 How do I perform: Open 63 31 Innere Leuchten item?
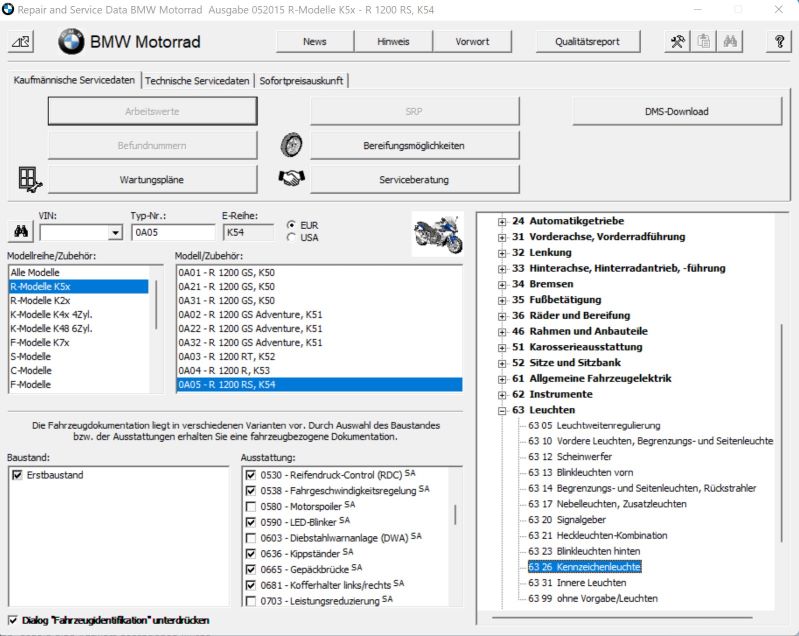pyautogui.click(x=577, y=583)
